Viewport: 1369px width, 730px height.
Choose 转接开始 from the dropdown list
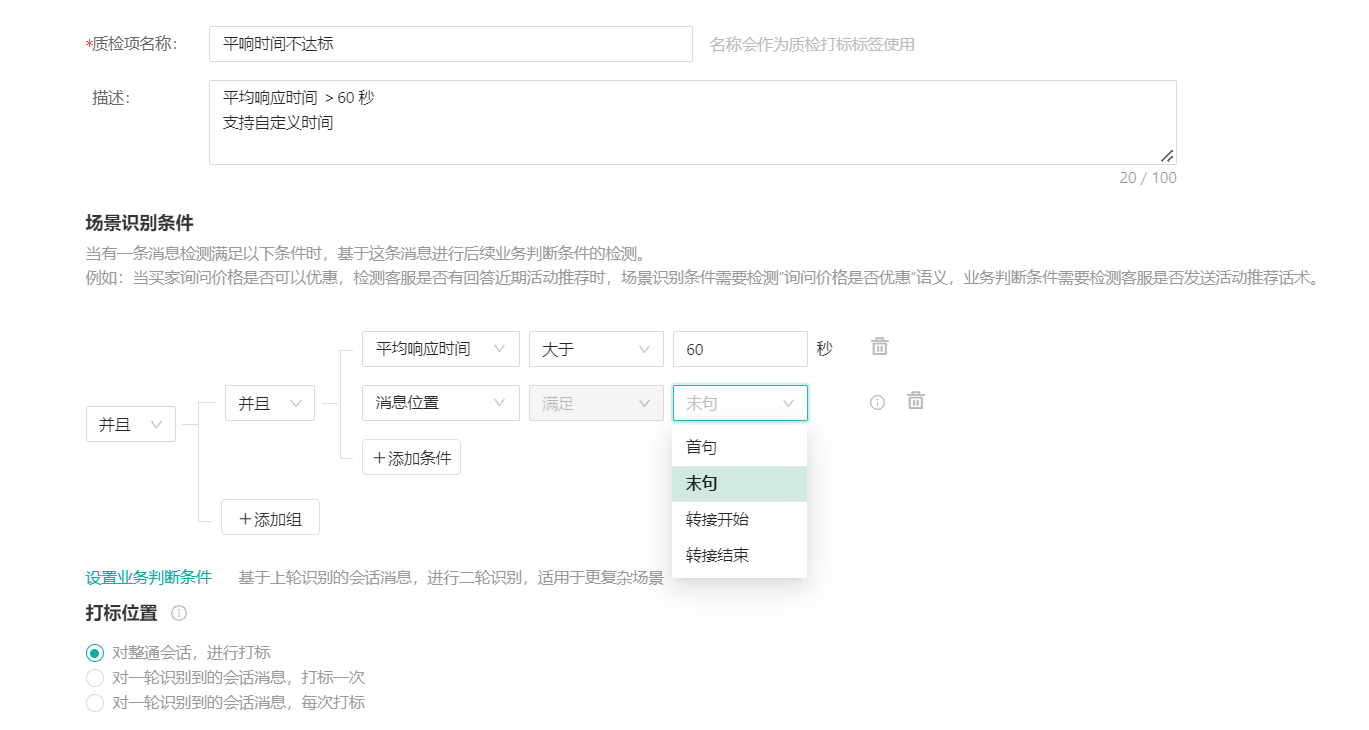pos(739,520)
